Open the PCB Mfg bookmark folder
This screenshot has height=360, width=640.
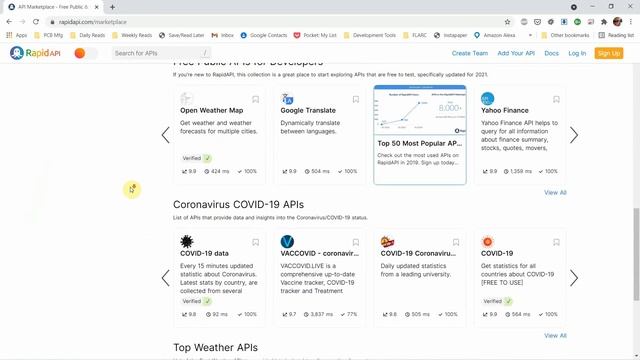coord(49,35)
